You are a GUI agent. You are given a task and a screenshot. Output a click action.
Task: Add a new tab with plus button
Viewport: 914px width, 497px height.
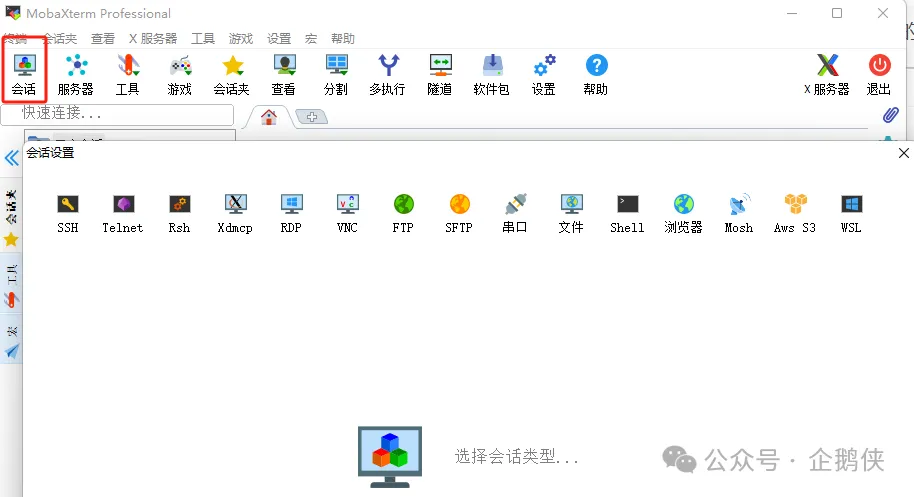[312, 117]
